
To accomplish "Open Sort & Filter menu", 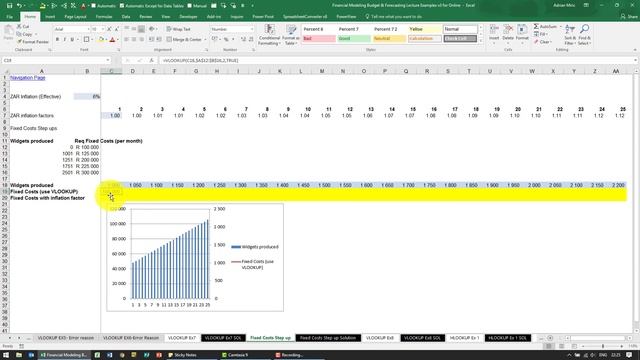I will tap(570, 35).
